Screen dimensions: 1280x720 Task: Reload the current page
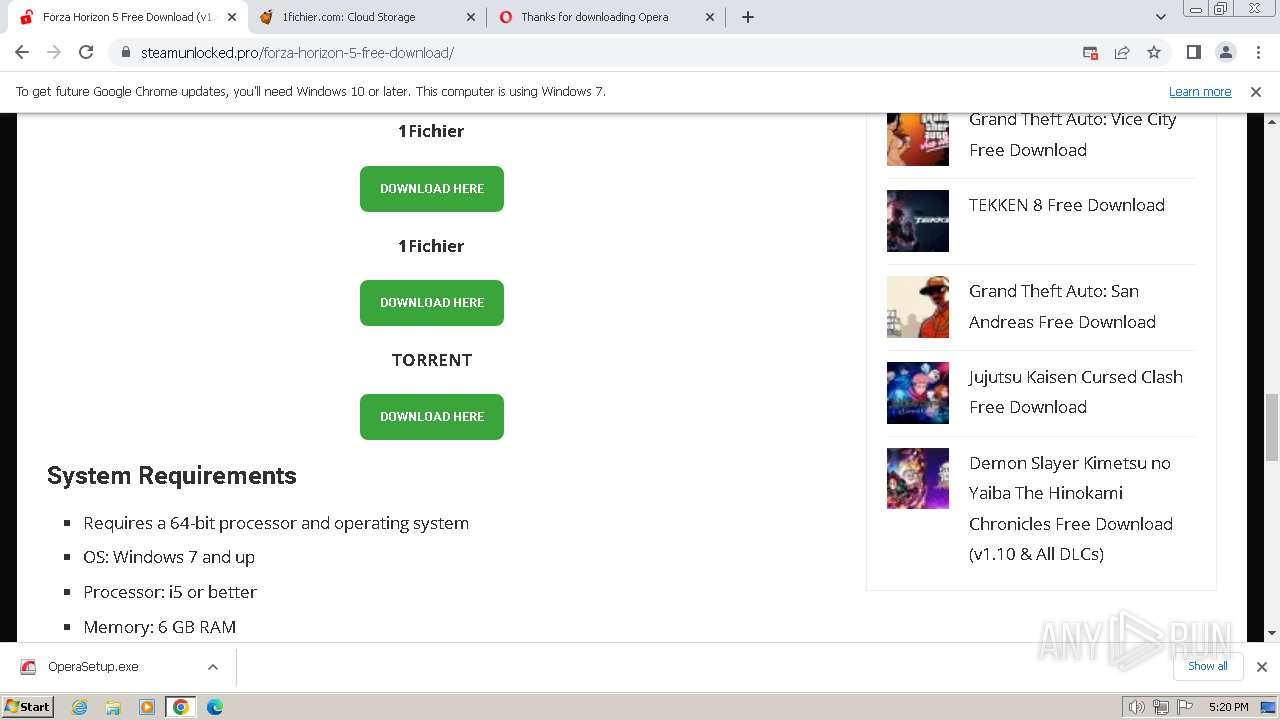click(x=86, y=53)
